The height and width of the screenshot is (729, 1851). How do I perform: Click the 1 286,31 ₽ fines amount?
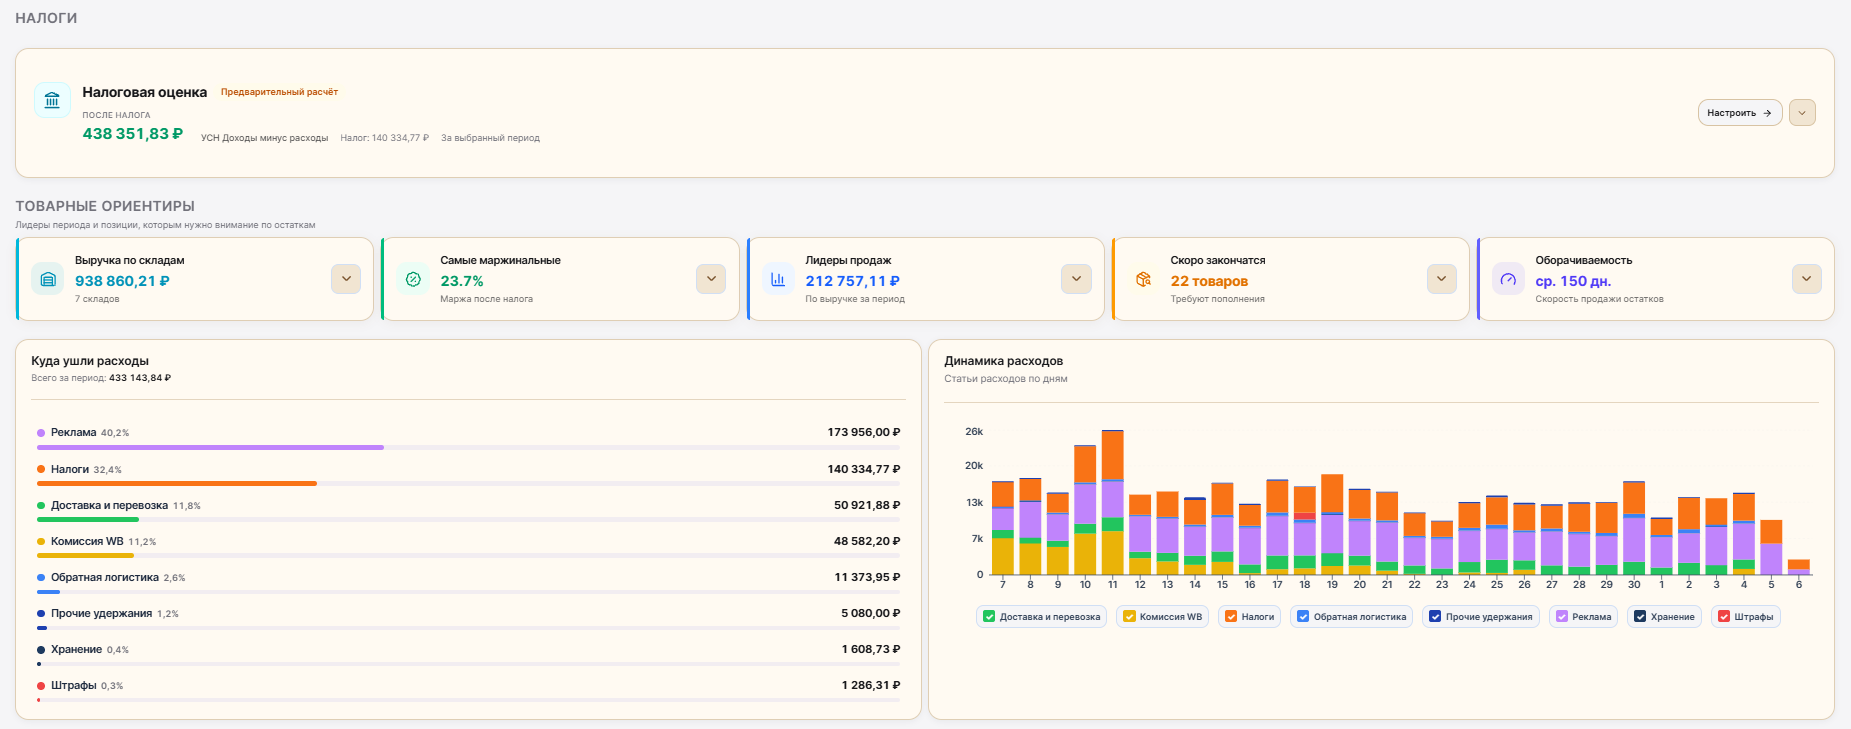871,686
